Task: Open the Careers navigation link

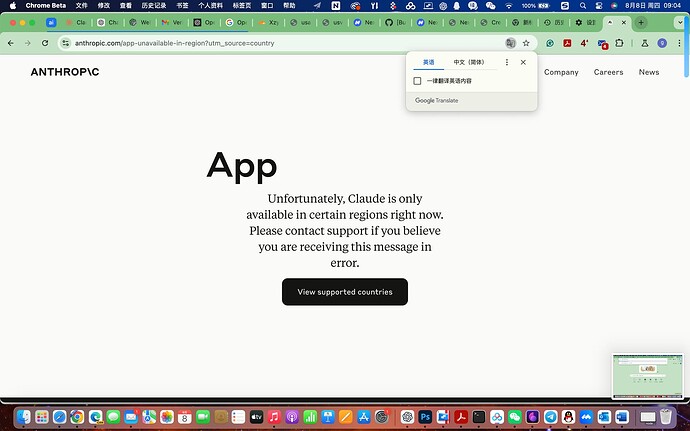Action: (608, 72)
